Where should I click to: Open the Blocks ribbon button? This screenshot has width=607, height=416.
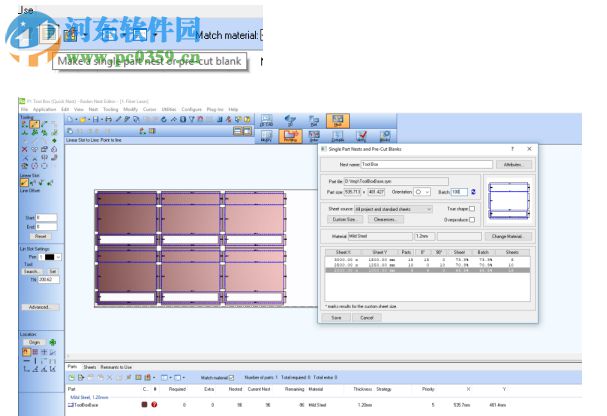(385, 136)
